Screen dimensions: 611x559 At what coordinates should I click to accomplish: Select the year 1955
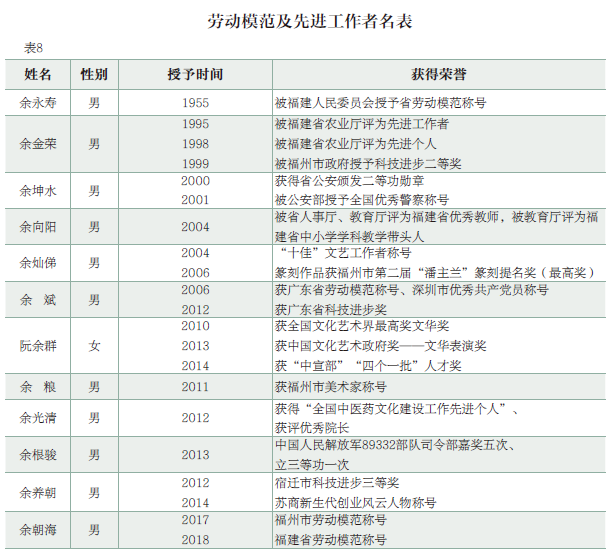point(195,102)
